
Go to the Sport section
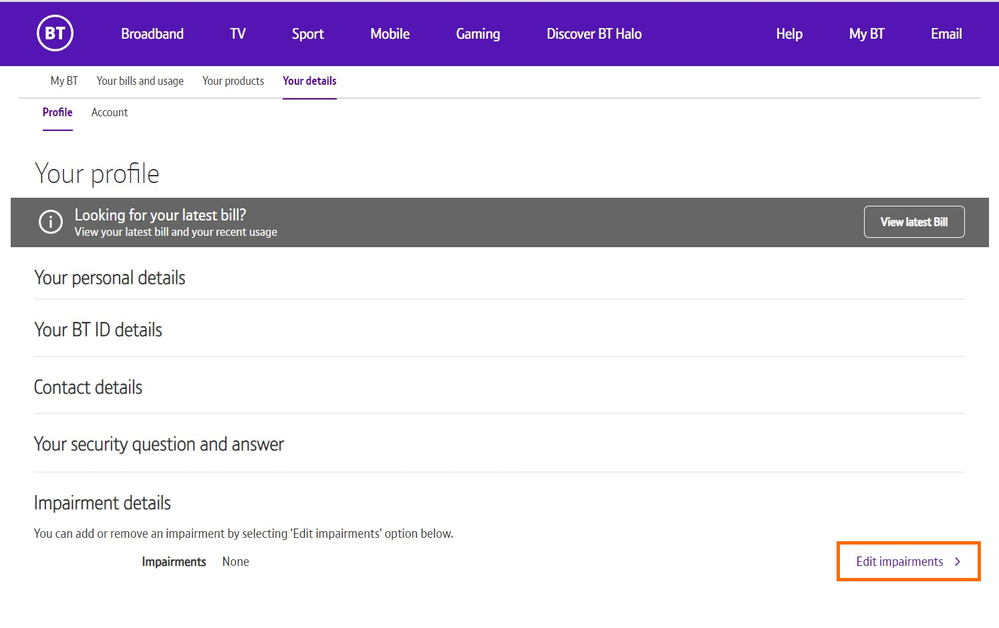[307, 34]
